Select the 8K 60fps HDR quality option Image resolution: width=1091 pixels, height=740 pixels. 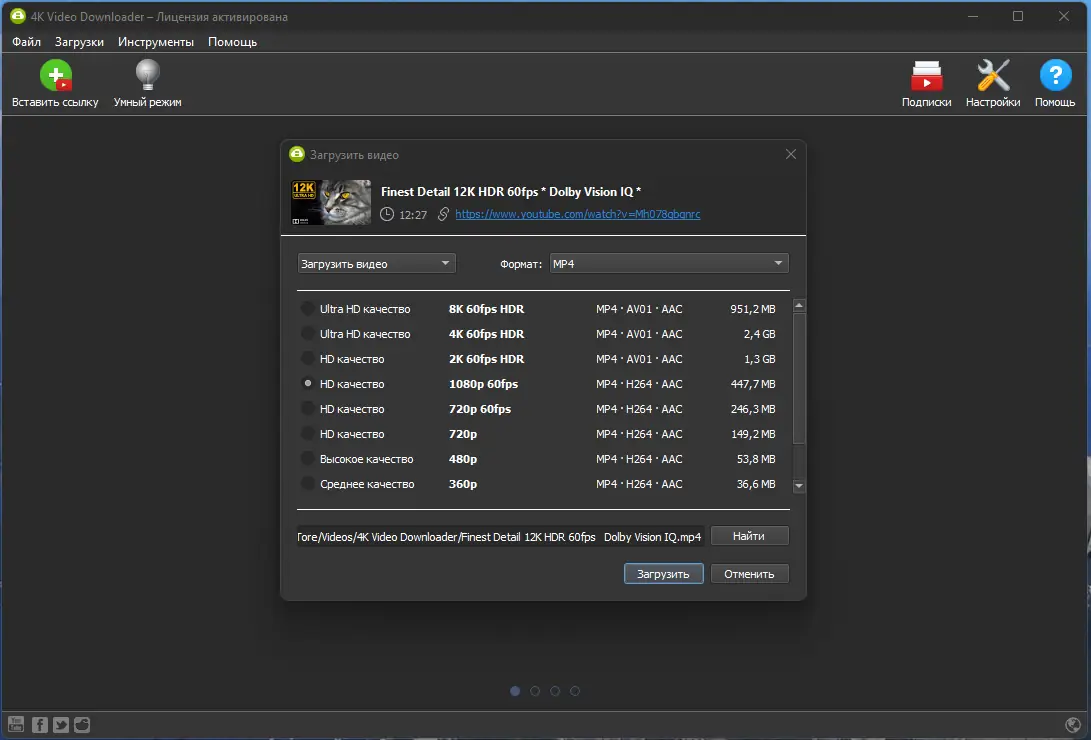[x=307, y=309]
